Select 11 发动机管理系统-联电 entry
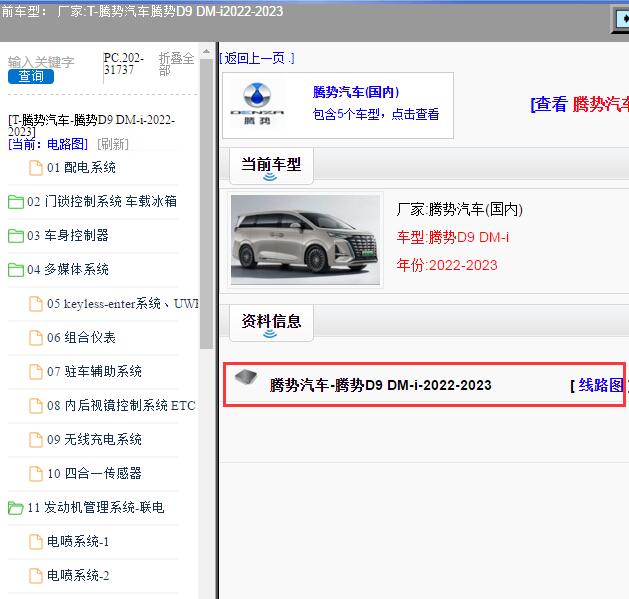Image resolution: width=629 pixels, height=599 pixels. (96, 508)
